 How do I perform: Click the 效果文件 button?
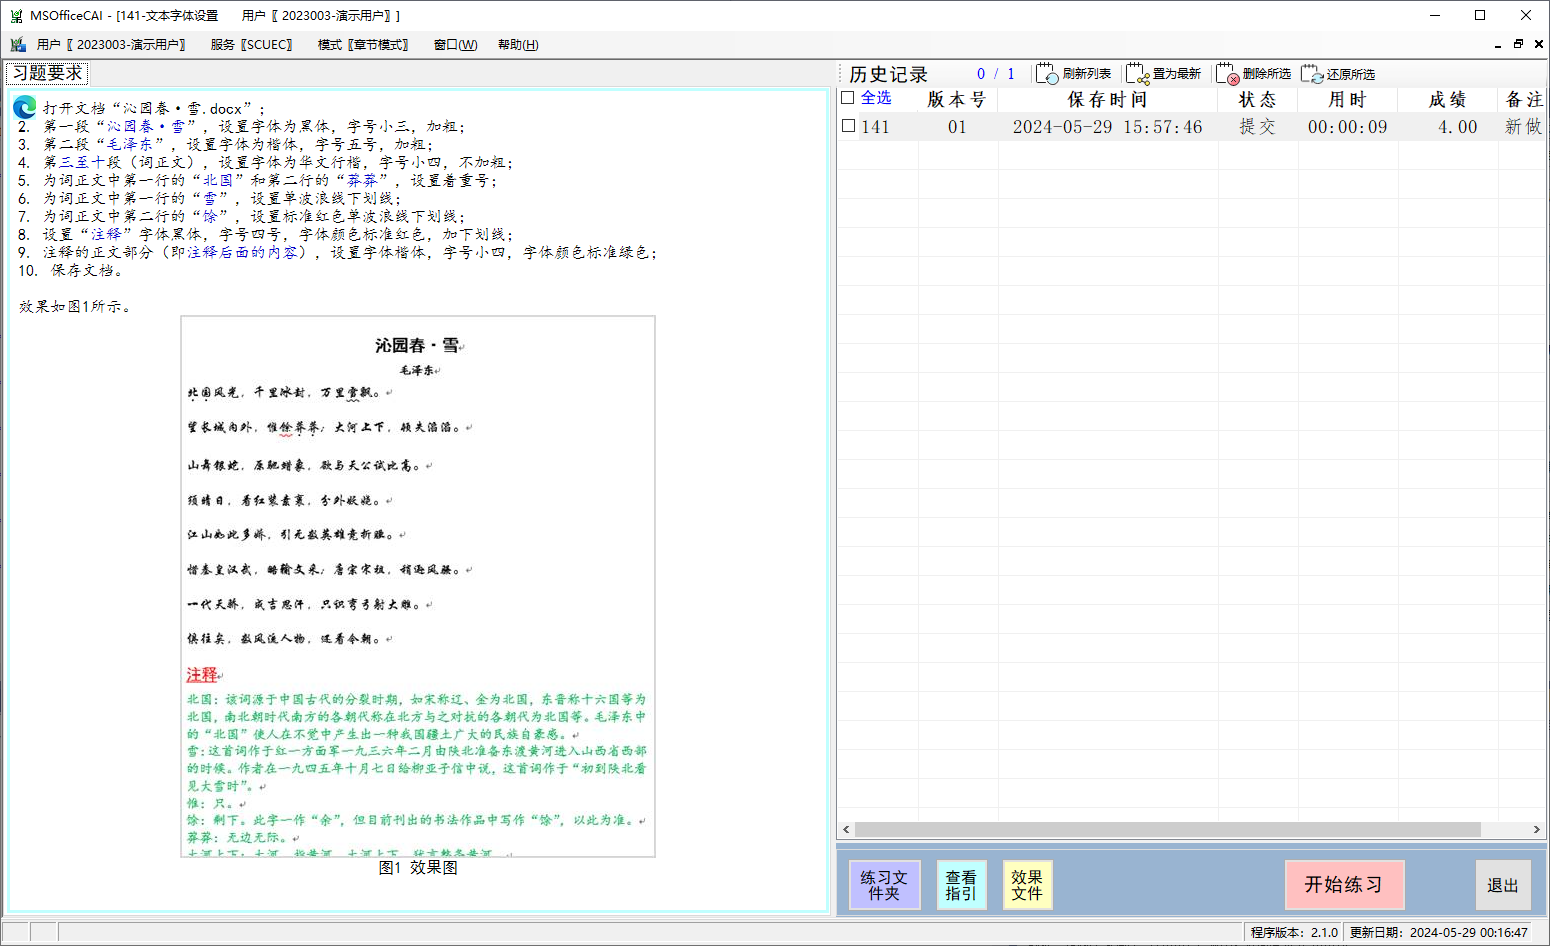pyautogui.click(x=1027, y=885)
